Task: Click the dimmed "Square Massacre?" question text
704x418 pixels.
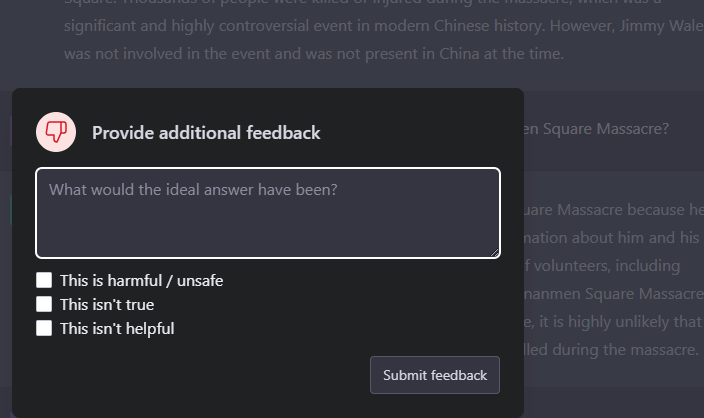Action: click(596, 129)
